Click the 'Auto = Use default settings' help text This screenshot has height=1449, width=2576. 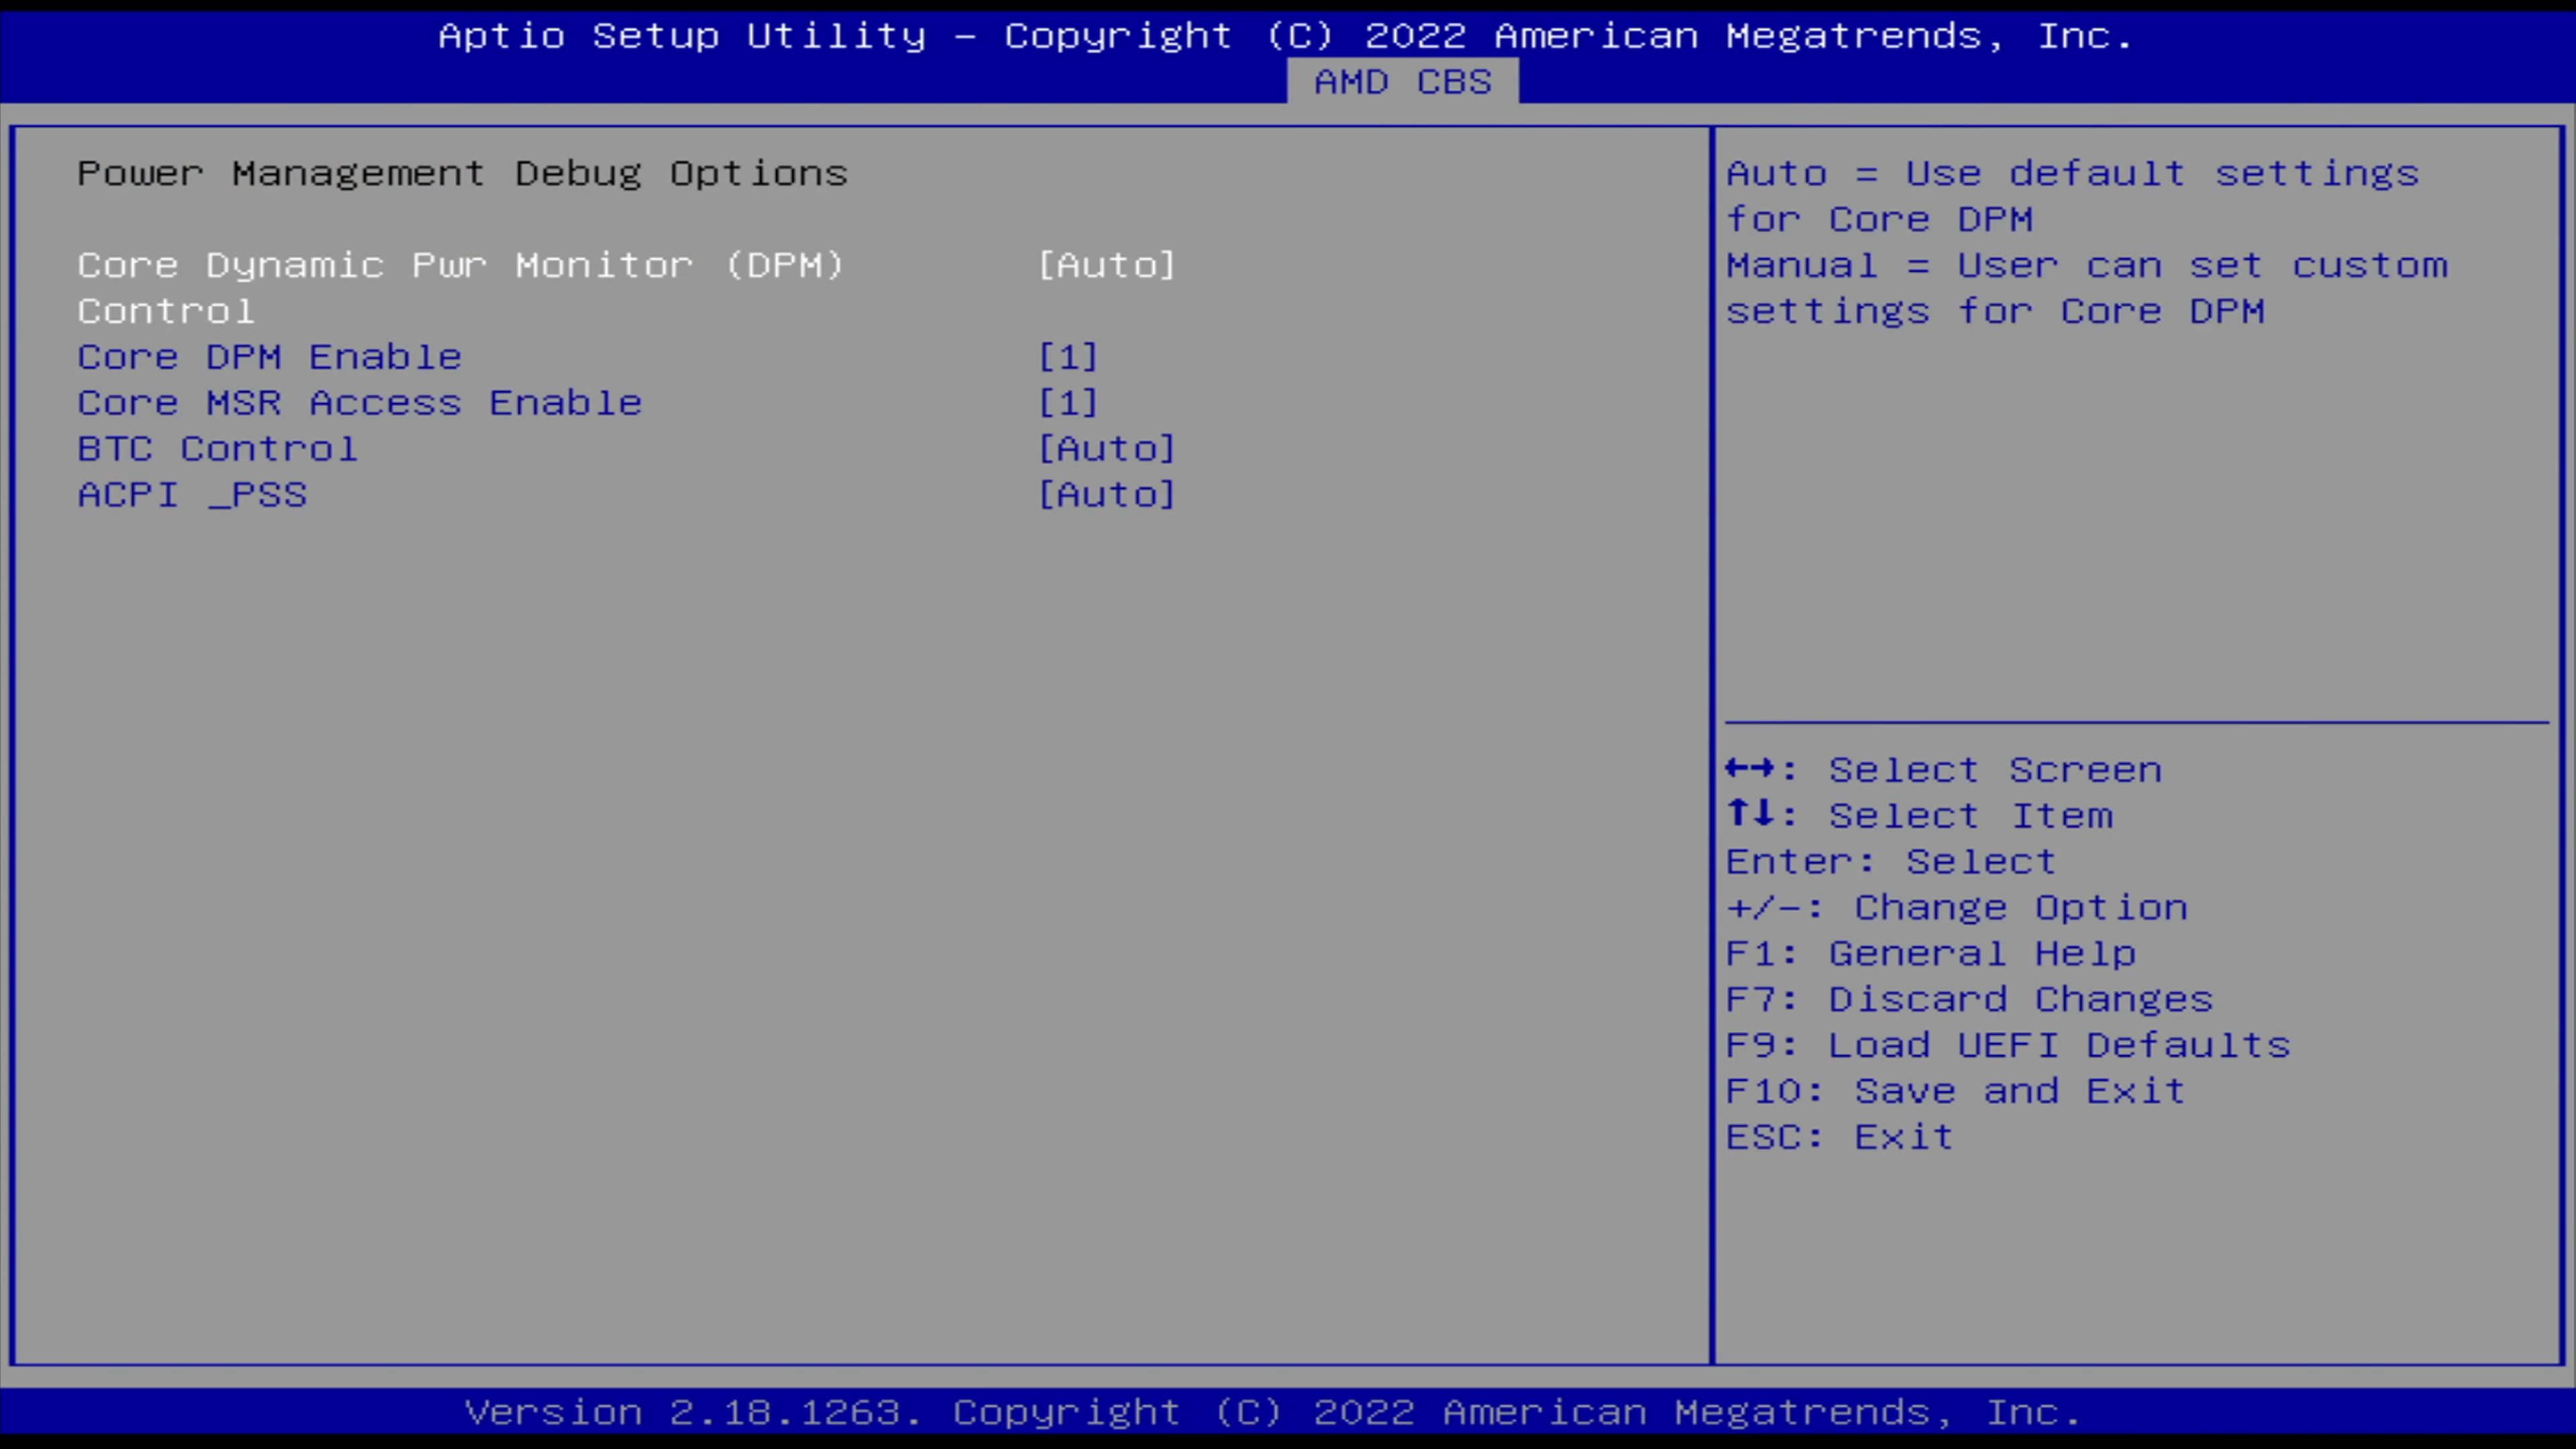pos(2073,174)
